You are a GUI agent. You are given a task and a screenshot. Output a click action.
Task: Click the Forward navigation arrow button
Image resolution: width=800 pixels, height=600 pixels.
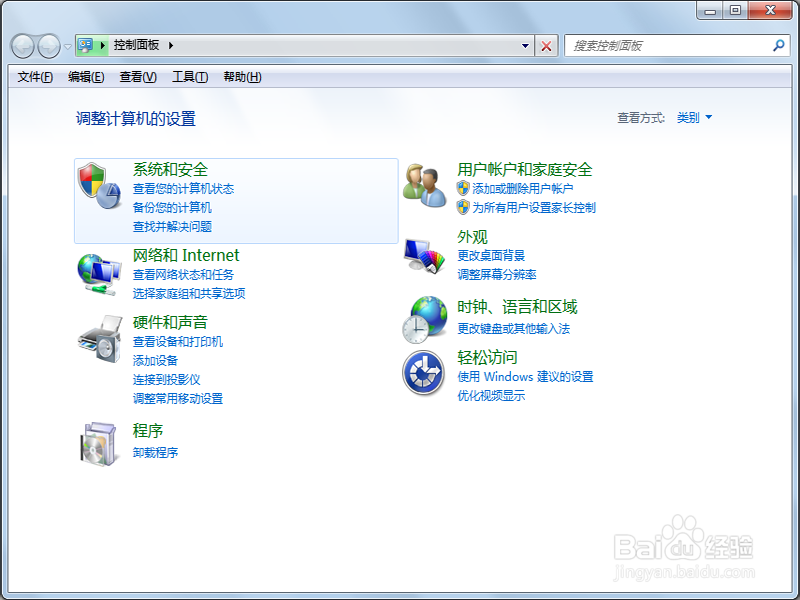49,46
